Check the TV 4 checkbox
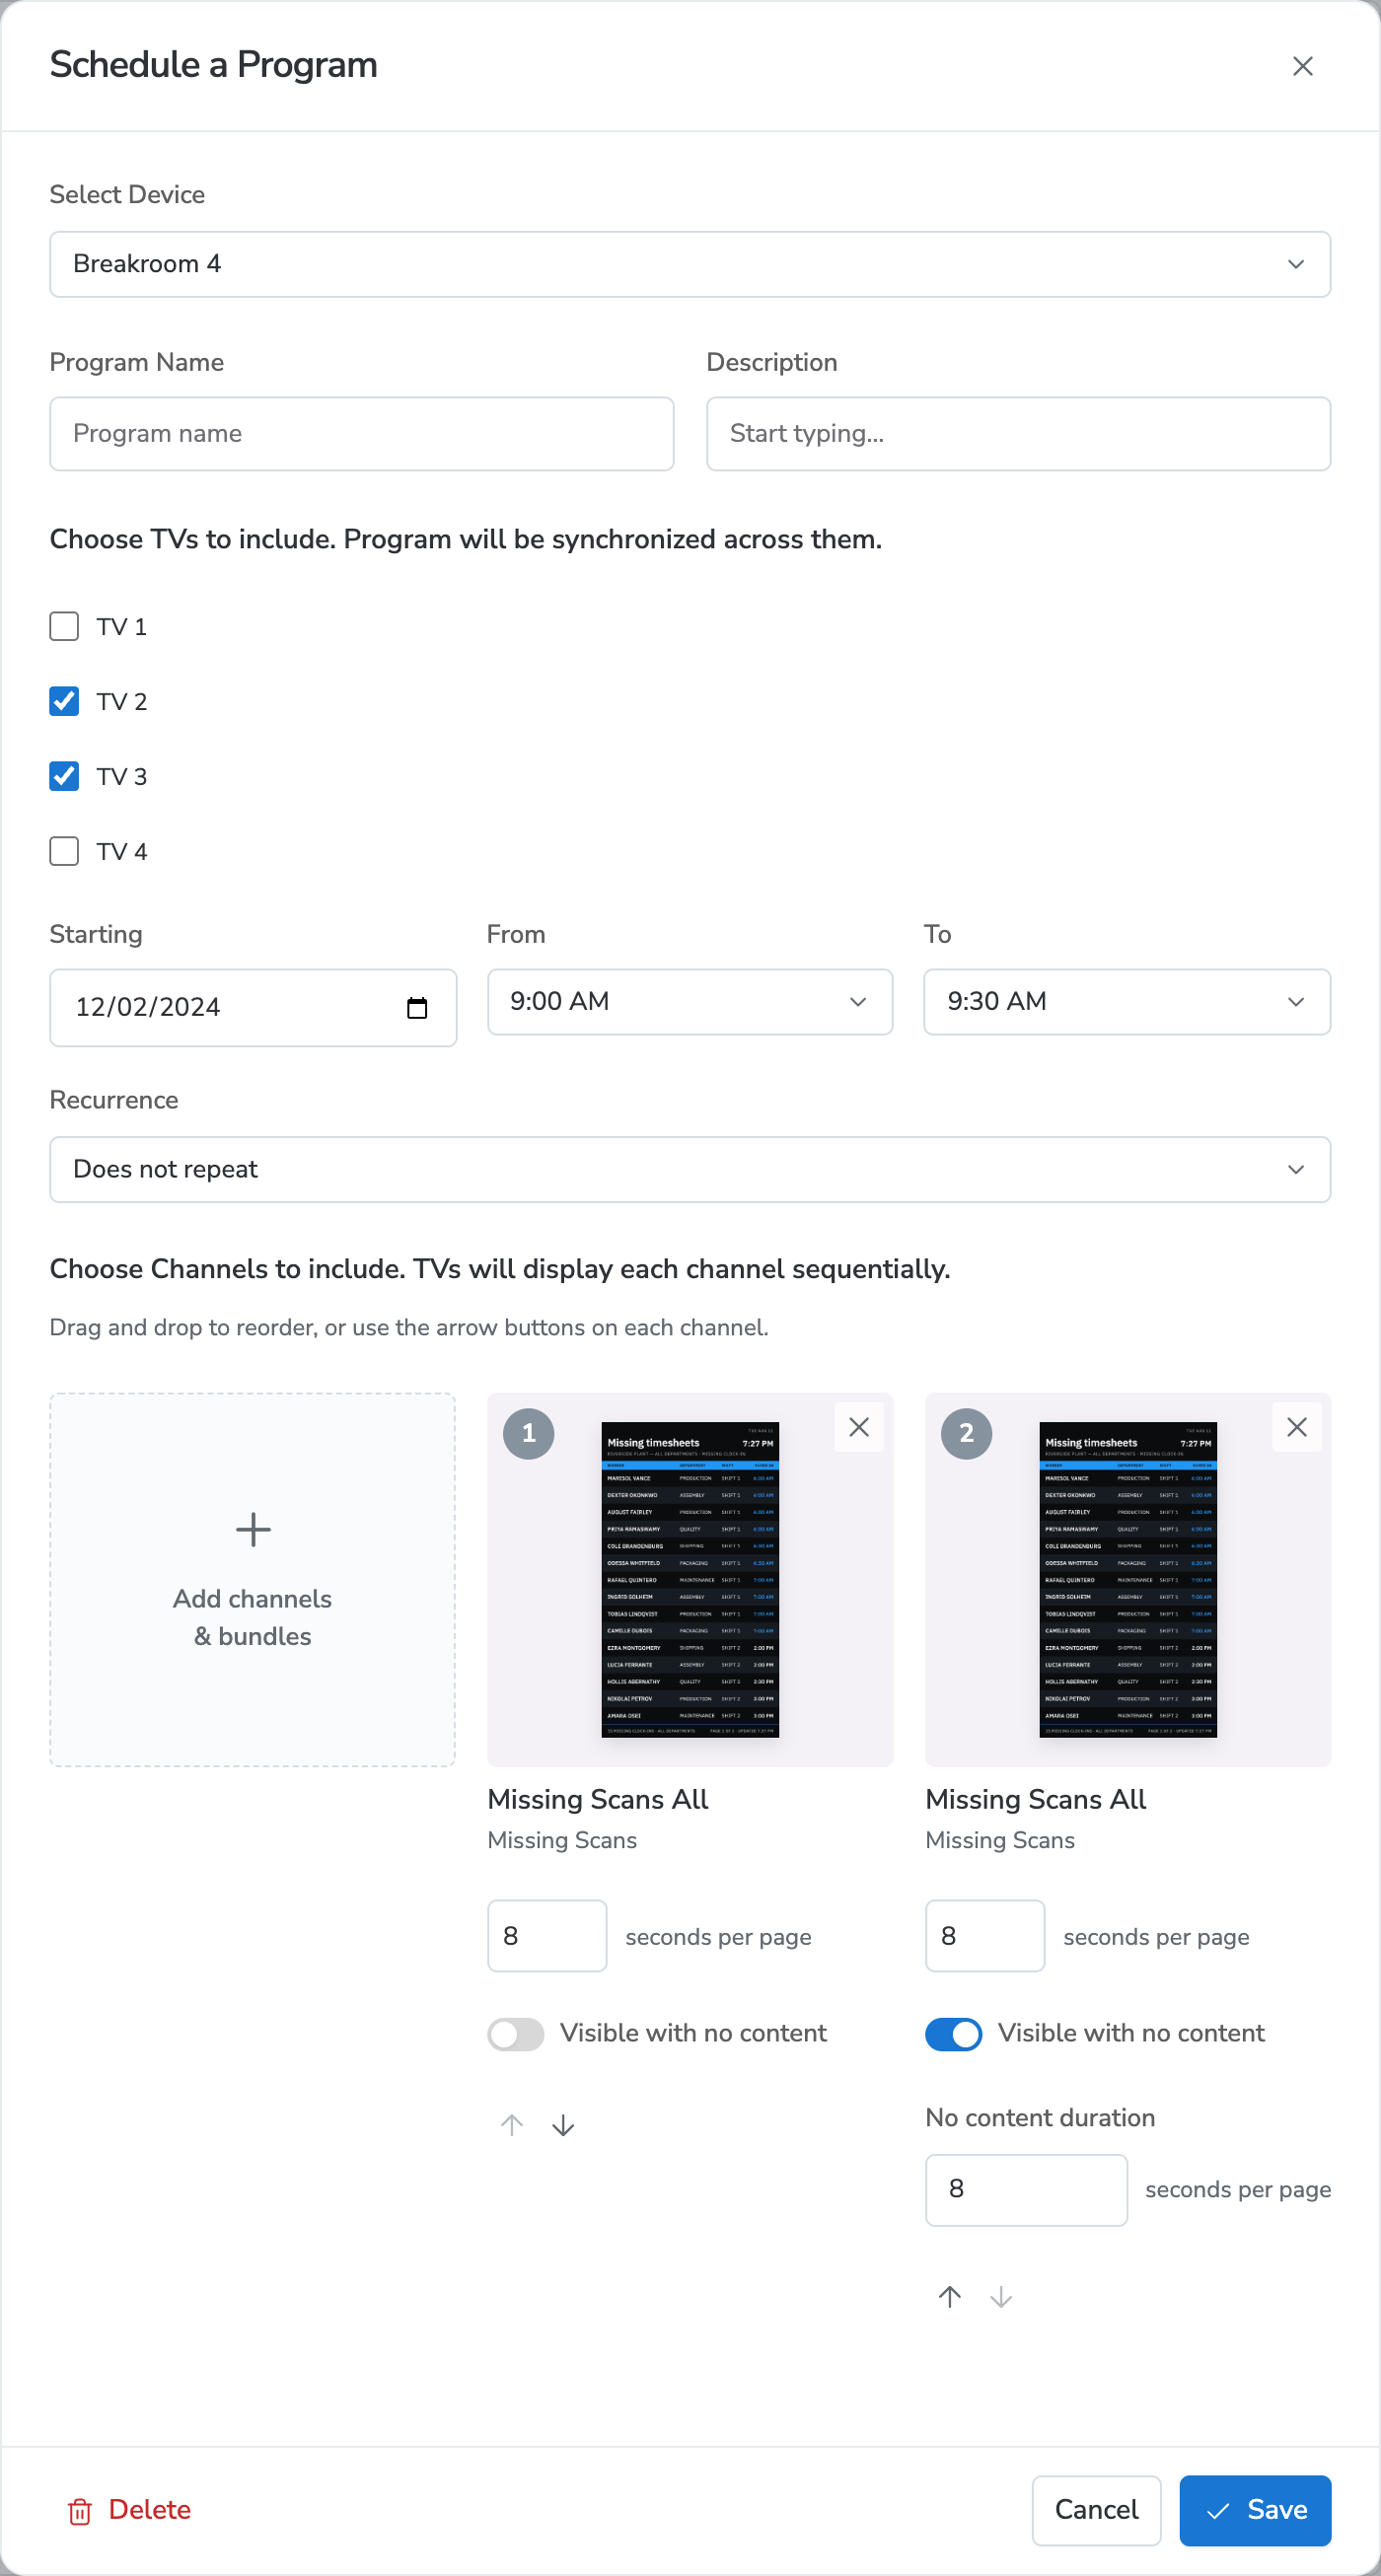This screenshot has width=1381, height=2576. point(64,852)
